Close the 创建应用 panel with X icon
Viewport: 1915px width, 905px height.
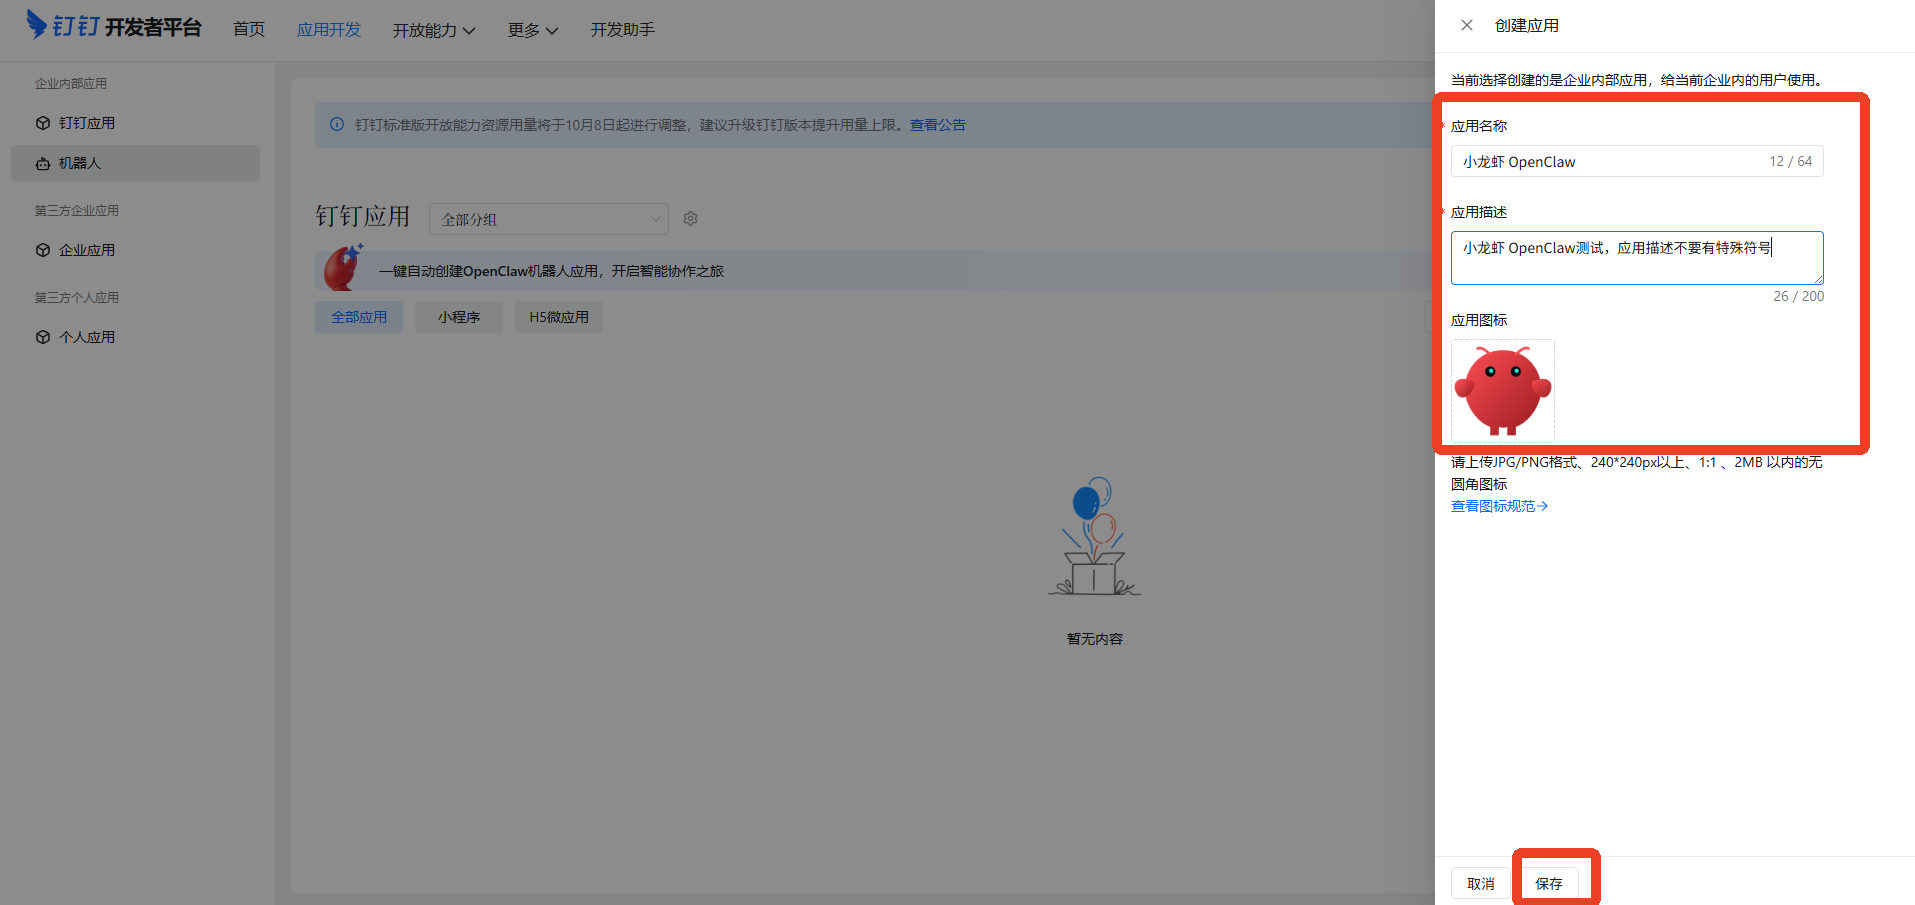point(1466,25)
